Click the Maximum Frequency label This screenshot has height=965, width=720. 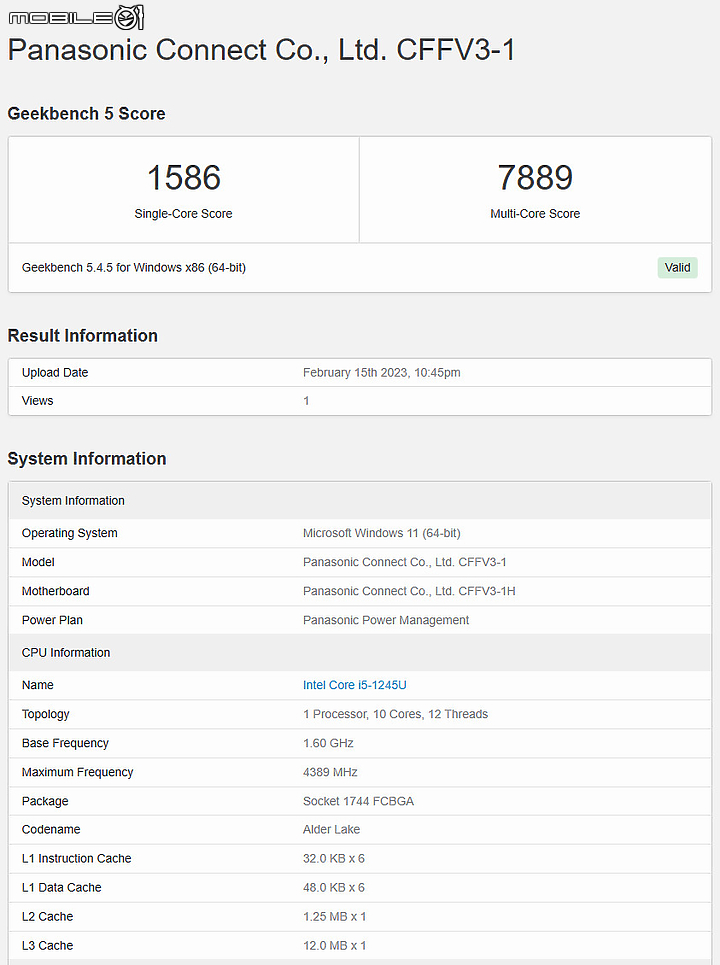[x=78, y=772]
